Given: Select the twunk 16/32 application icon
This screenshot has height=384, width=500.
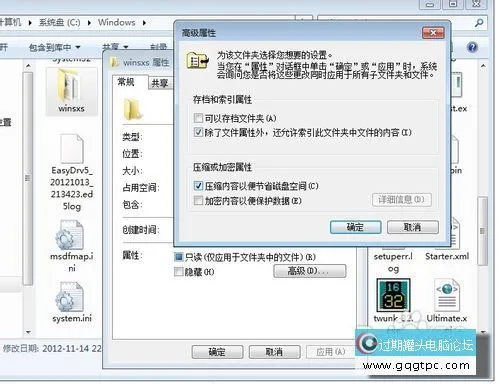Looking at the screenshot, I should coord(393,295).
